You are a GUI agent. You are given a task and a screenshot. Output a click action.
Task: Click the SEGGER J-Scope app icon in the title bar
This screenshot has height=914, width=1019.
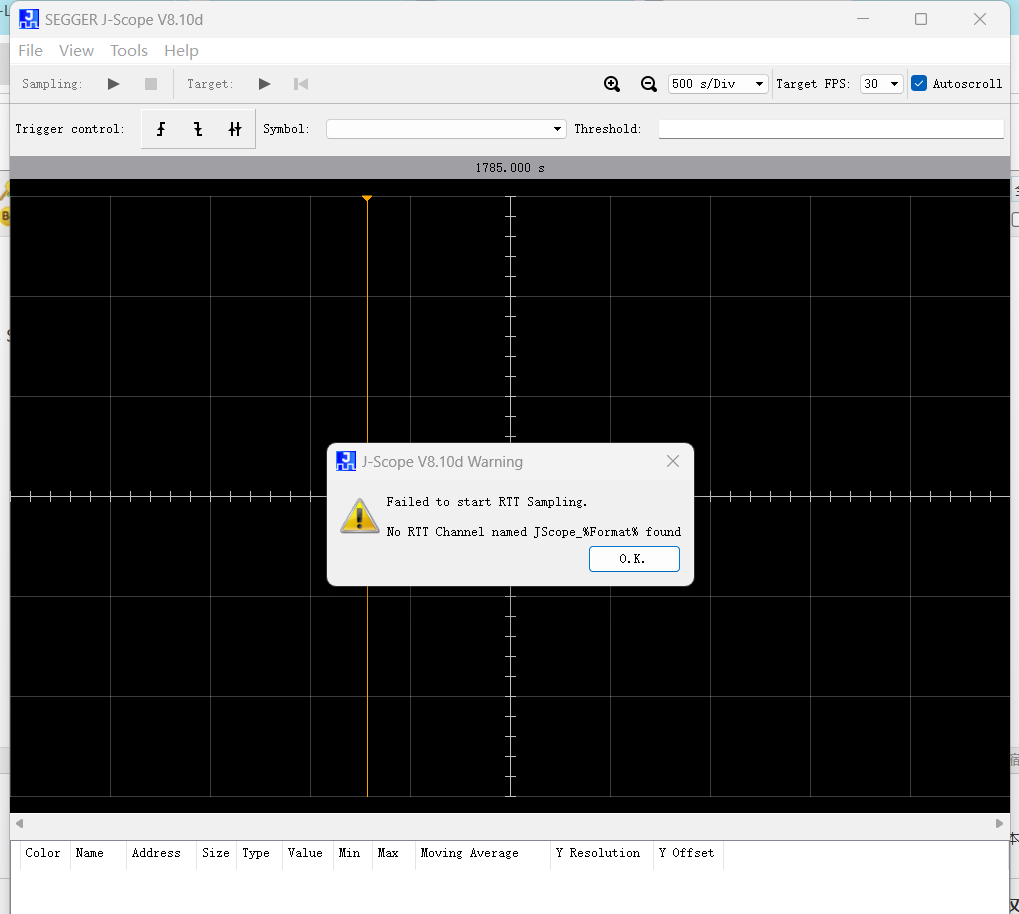point(29,20)
